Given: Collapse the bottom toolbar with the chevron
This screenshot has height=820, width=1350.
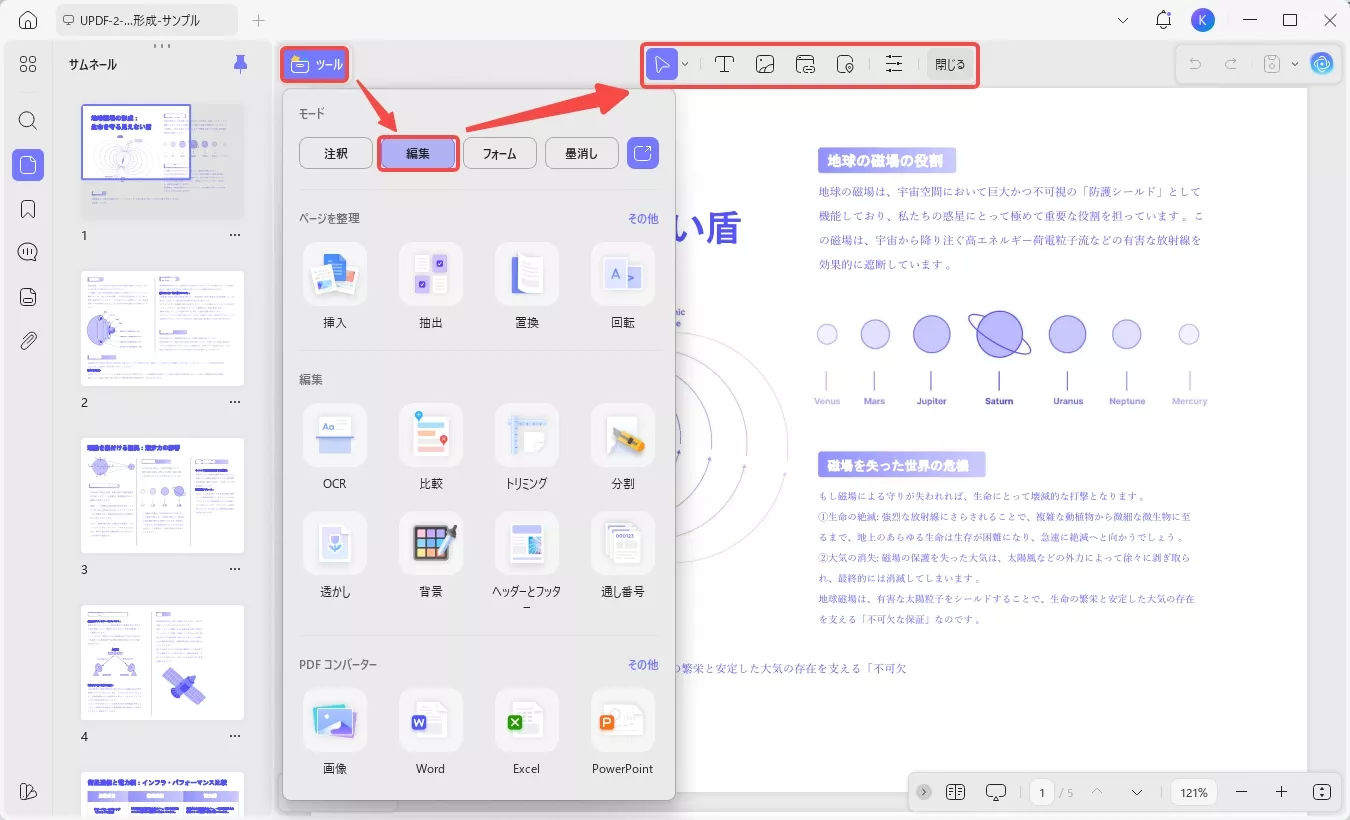Looking at the screenshot, I should (922, 792).
